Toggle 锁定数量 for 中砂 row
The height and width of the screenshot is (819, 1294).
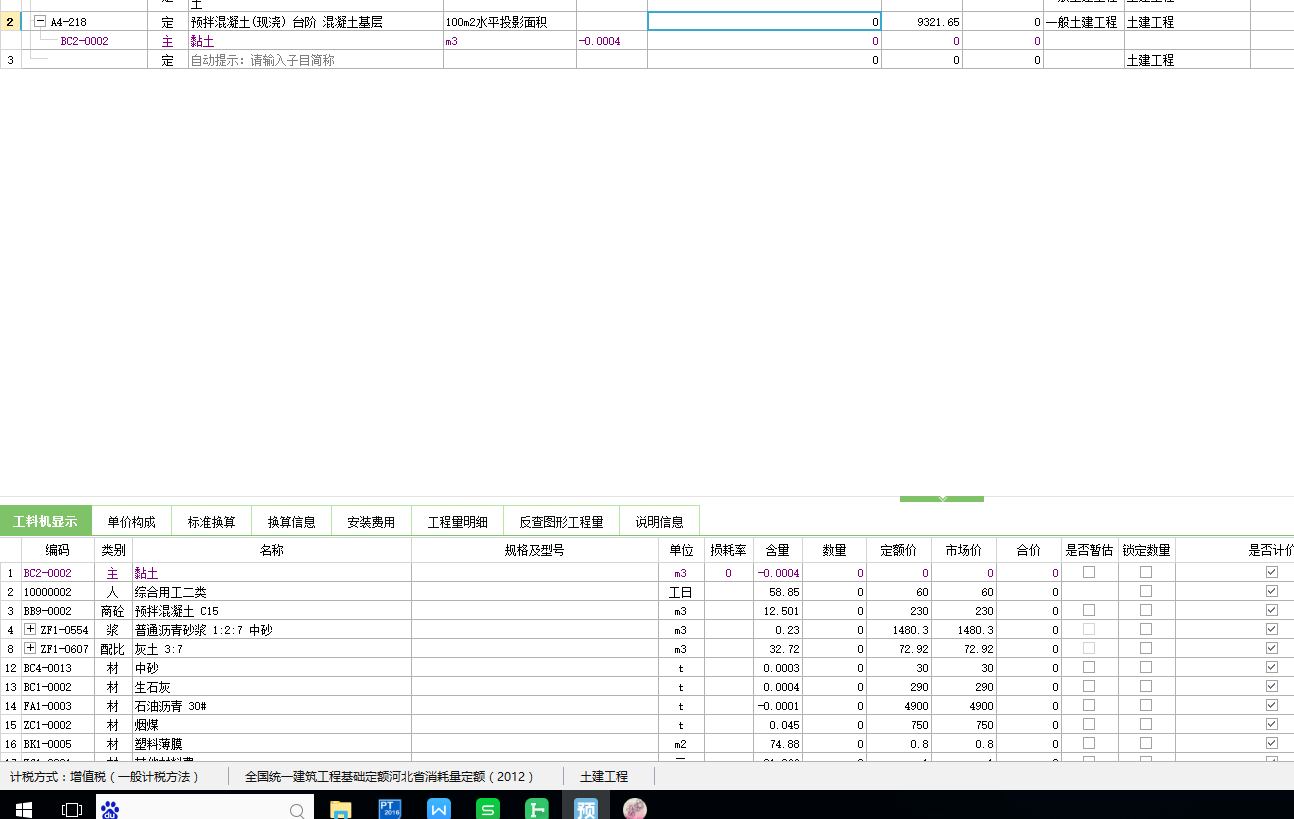click(x=1146, y=667)
